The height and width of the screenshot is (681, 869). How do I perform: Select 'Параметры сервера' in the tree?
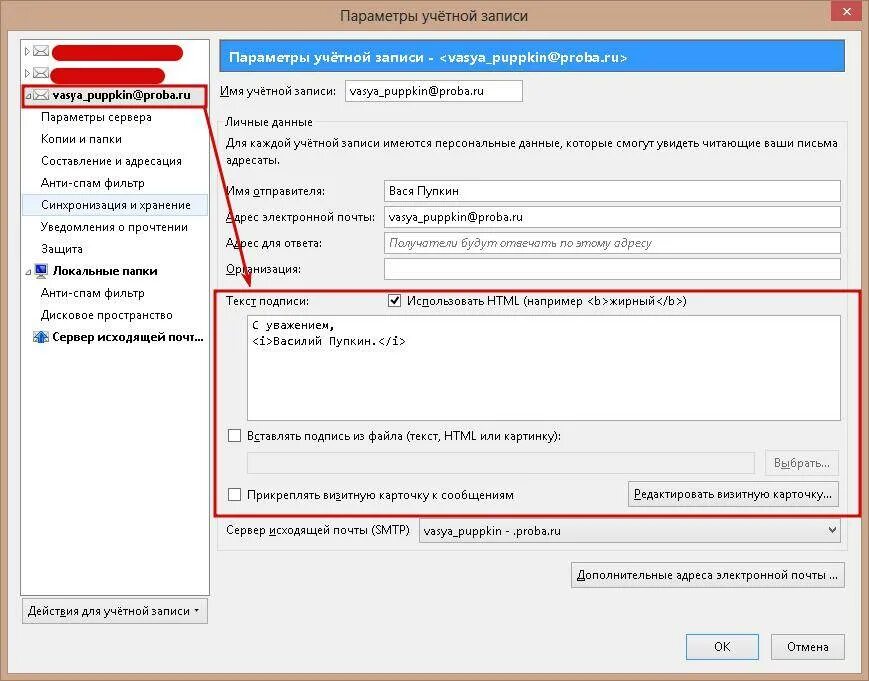coord(96,117)
